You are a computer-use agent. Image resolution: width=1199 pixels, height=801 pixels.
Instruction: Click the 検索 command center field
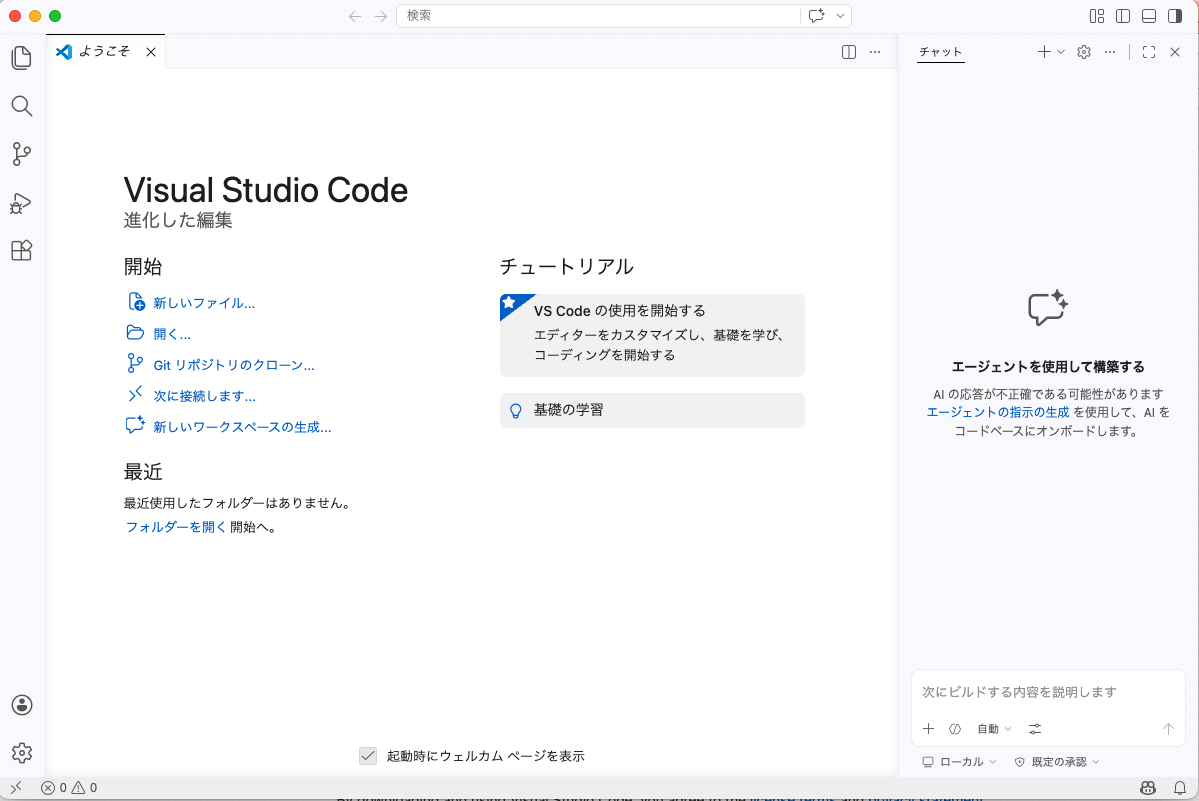click(598, 16)
